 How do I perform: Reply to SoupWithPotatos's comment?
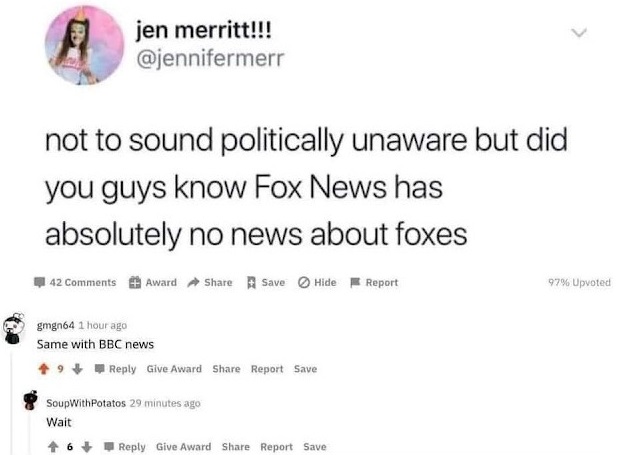[126, 447]
